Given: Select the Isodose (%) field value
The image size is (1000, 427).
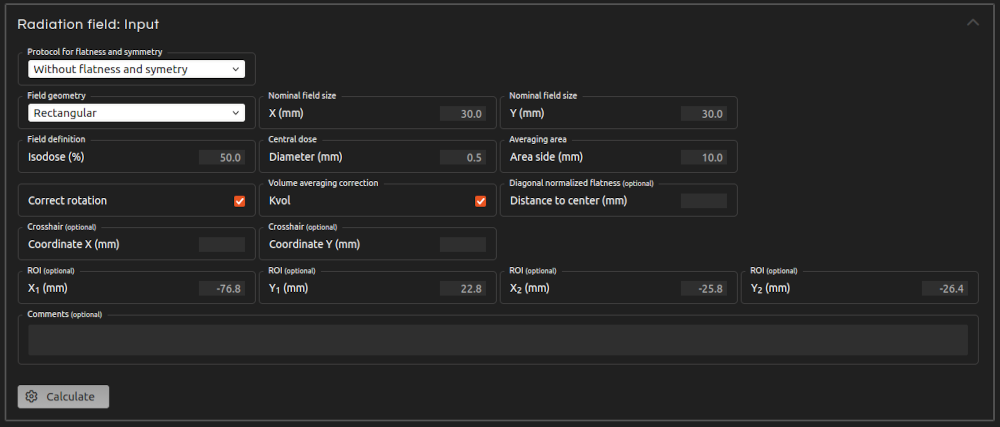Looking at the screenshot, I should [222, 157].
